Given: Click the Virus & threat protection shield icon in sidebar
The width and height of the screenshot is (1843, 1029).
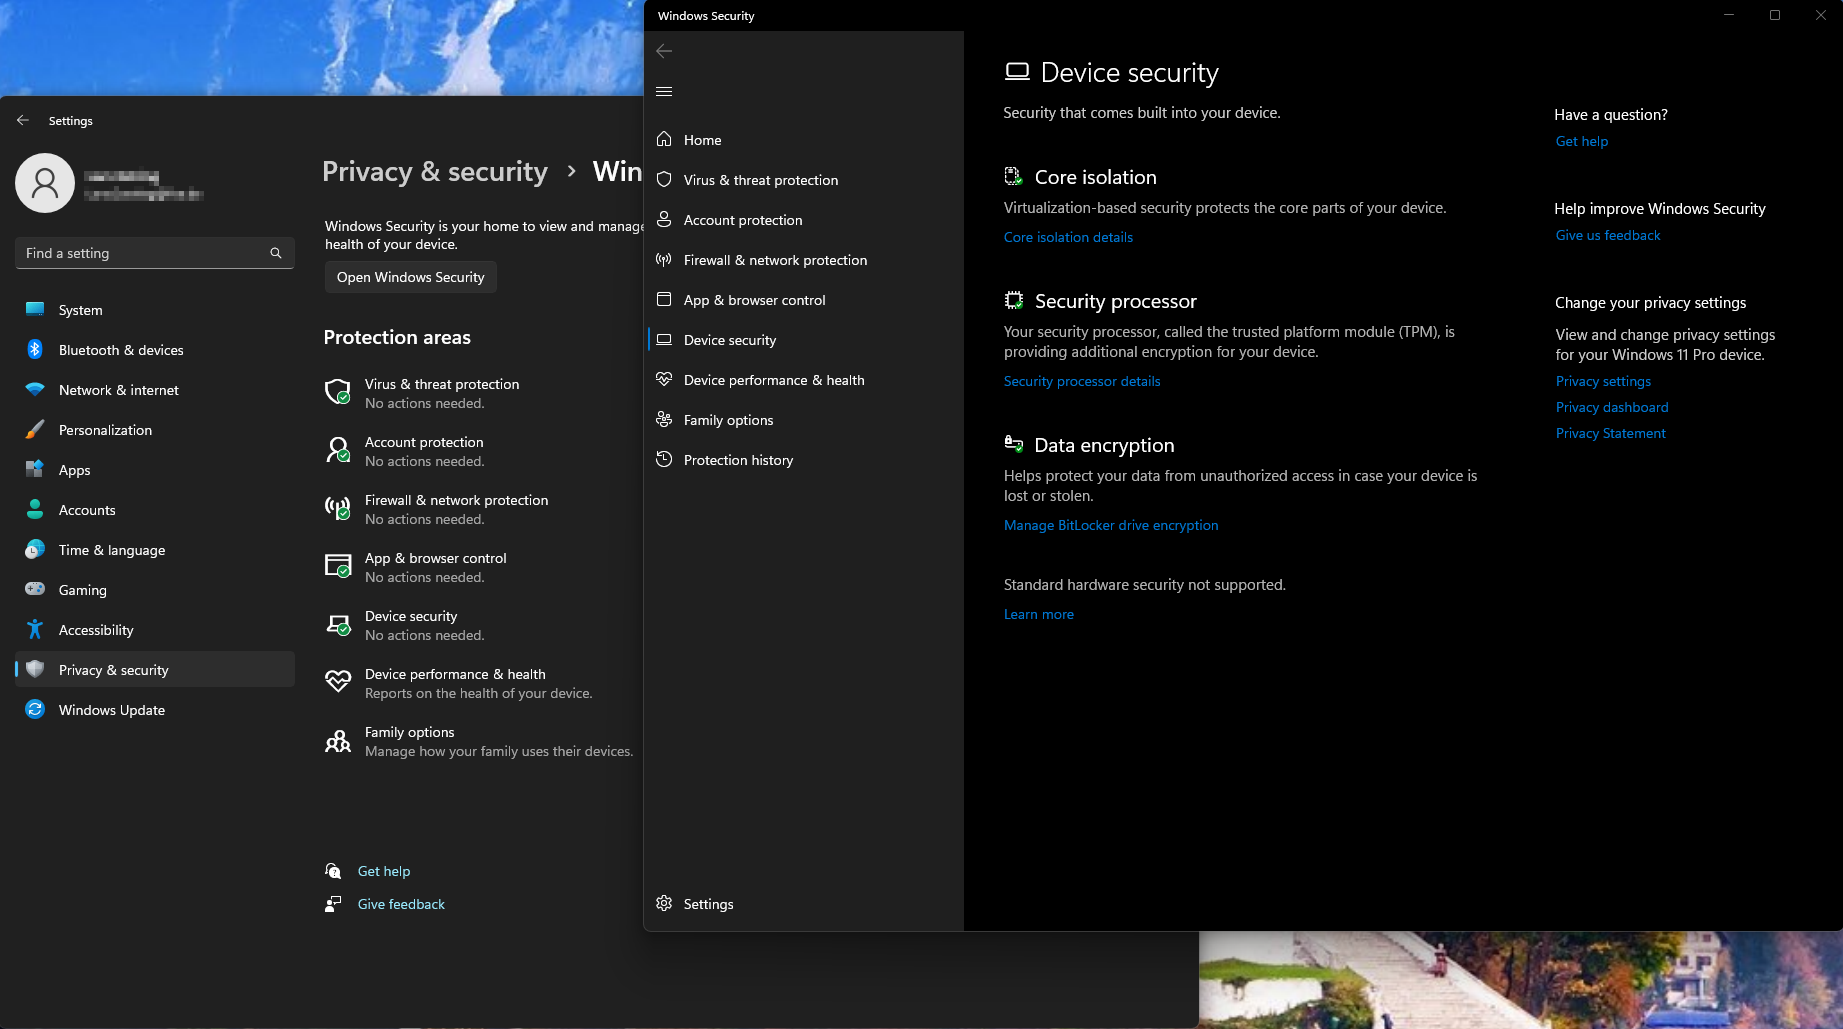Looking at the screenshot, I should click(664, 179).
